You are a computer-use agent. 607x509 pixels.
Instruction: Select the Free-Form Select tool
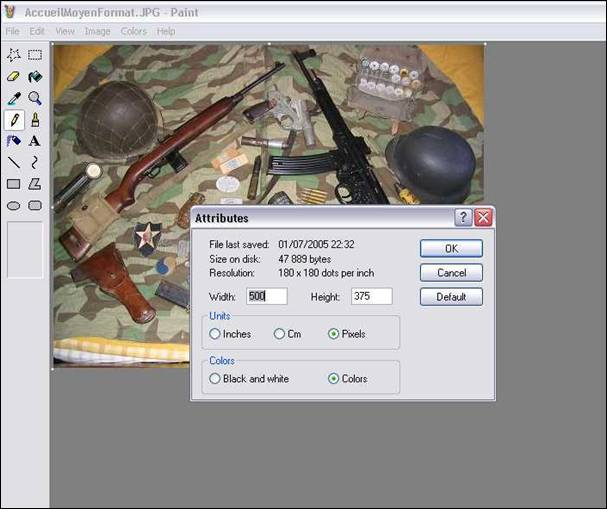14,55
